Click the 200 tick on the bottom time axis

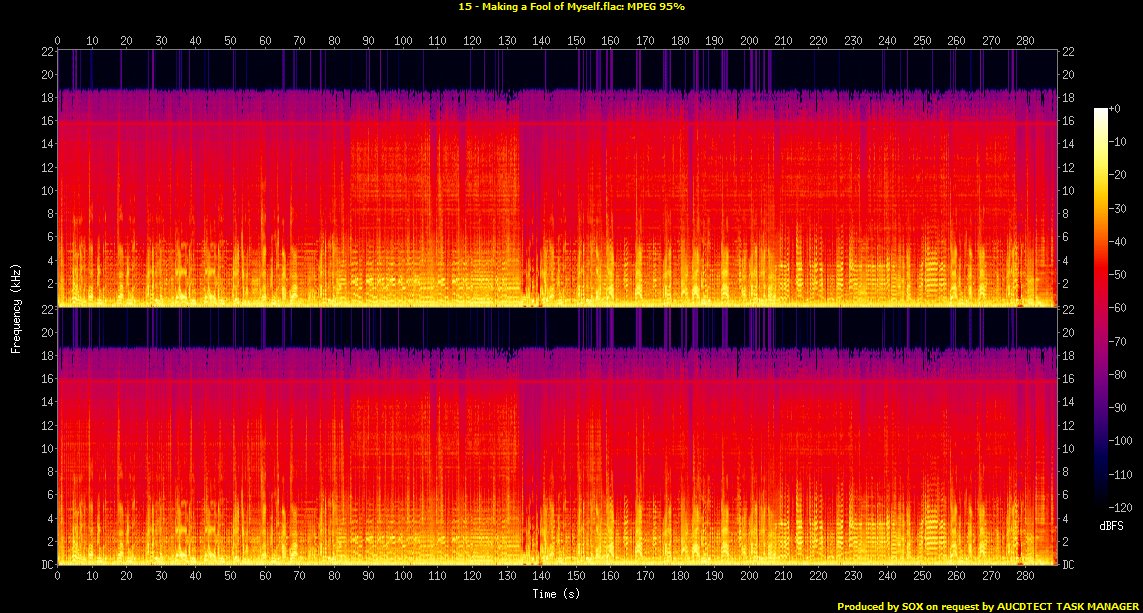point(749,577)
